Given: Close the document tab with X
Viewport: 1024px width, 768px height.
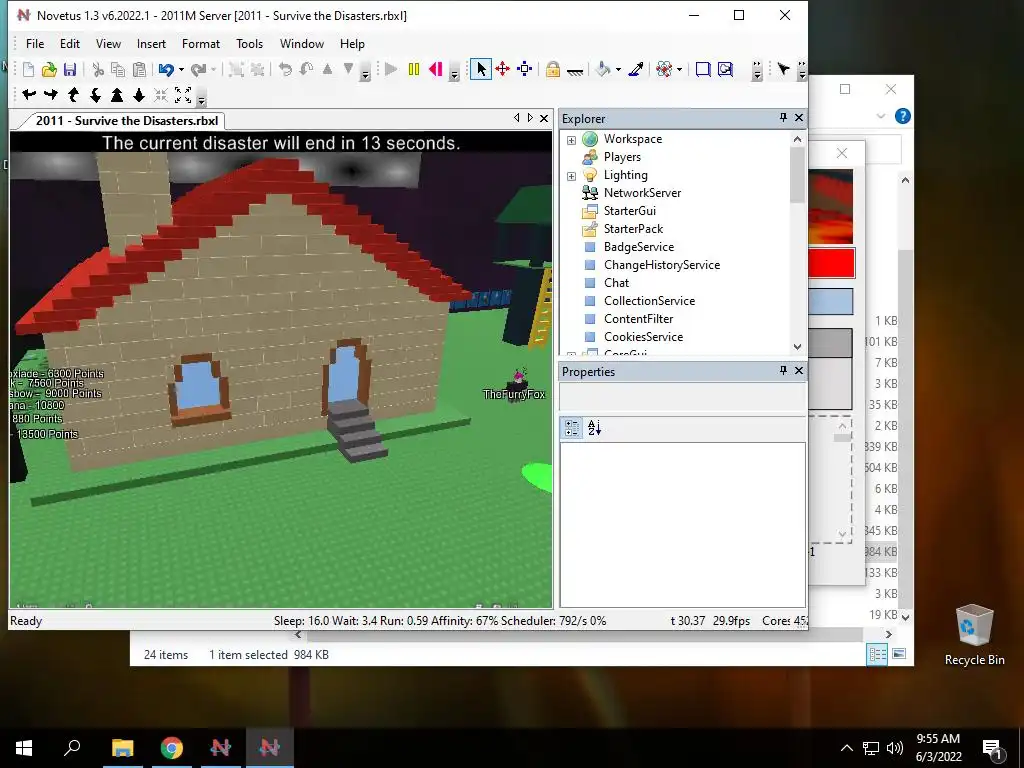Looking at the screenshot, I should 543,118.
